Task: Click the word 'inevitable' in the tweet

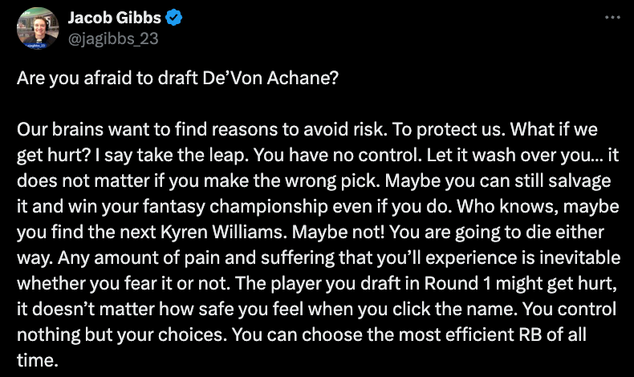Action: click(580, 258)
